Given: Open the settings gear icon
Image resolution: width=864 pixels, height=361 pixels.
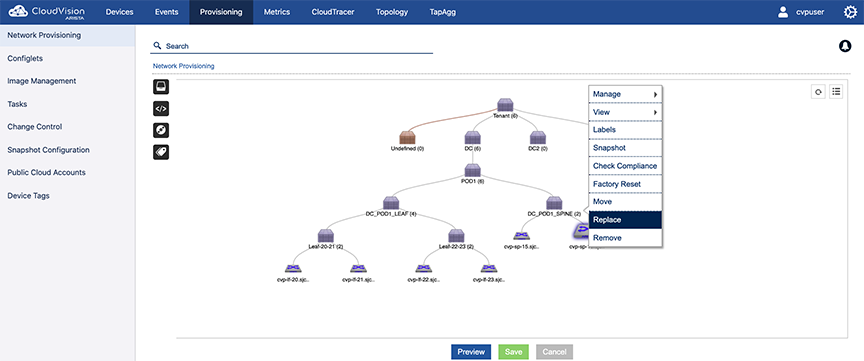Looking at the screenshot, I should pyautogui.click(x=850, y=12).
